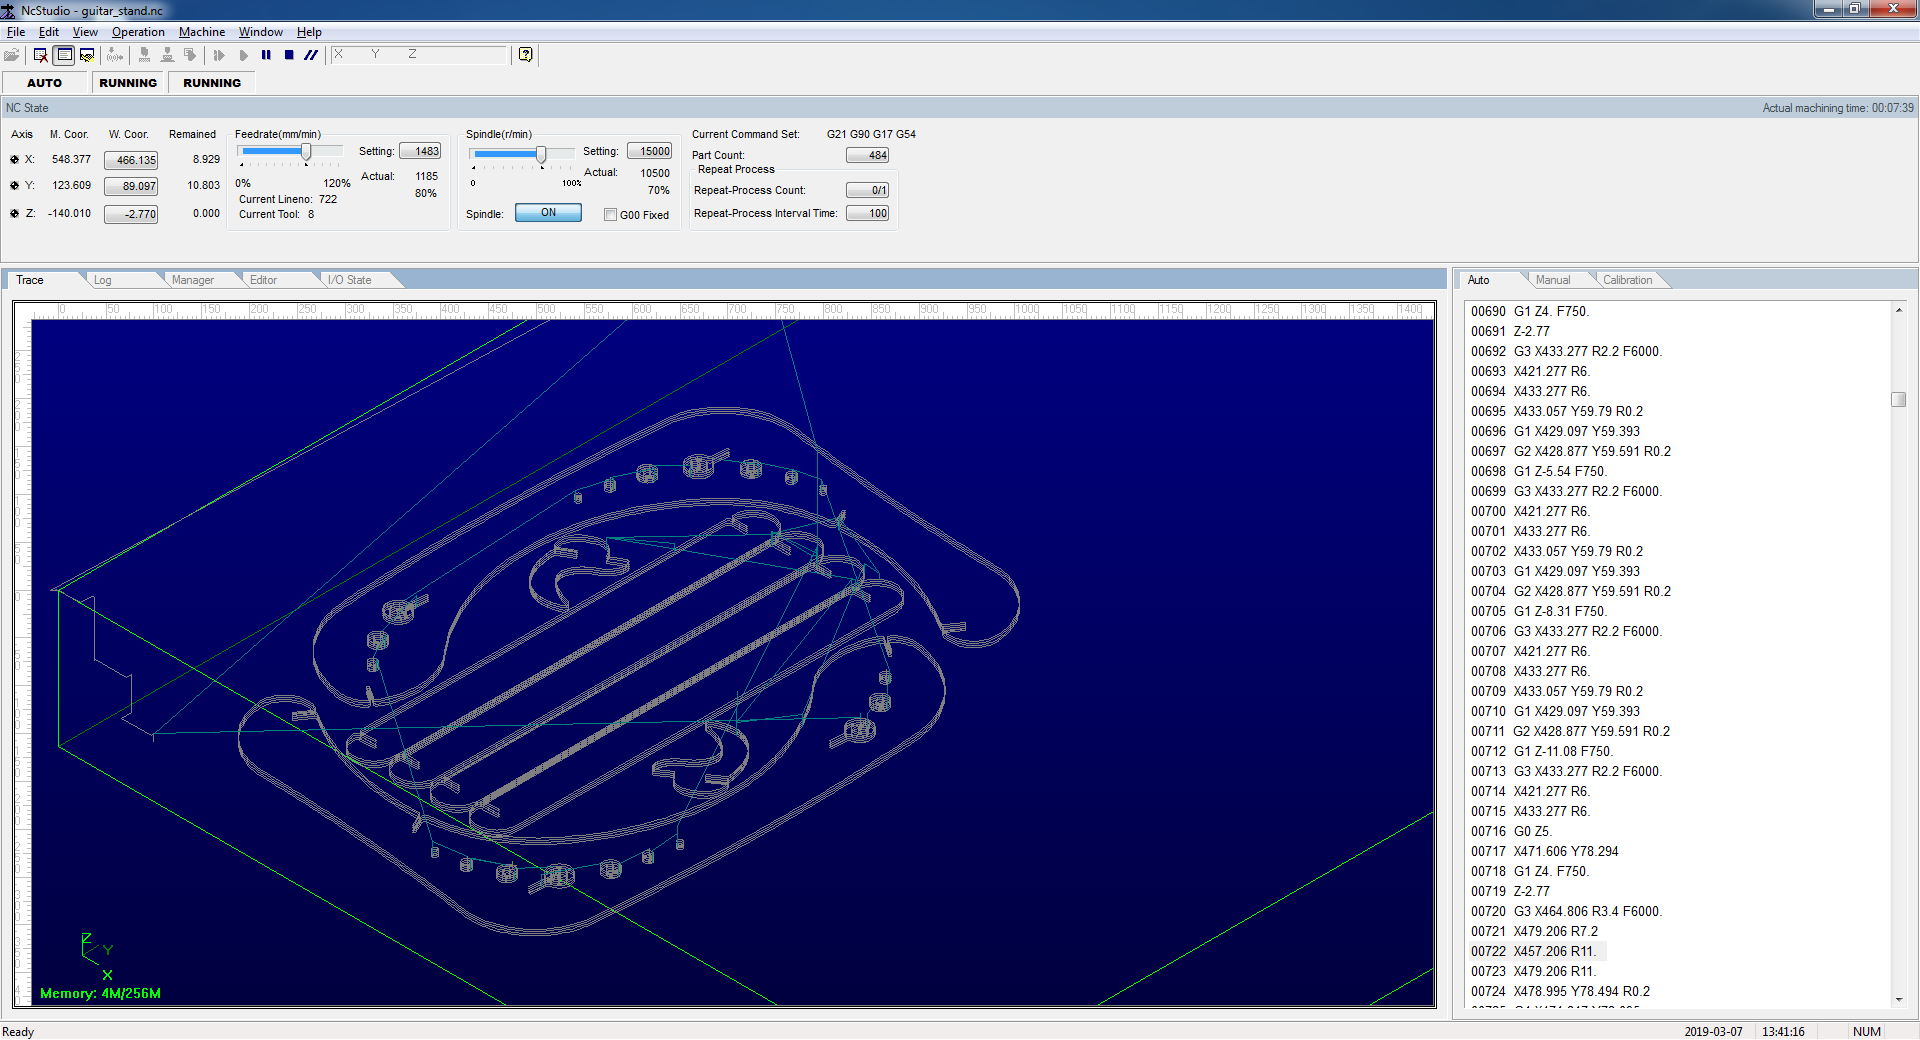Click the Open file toolbar icon

pos(12,55)
